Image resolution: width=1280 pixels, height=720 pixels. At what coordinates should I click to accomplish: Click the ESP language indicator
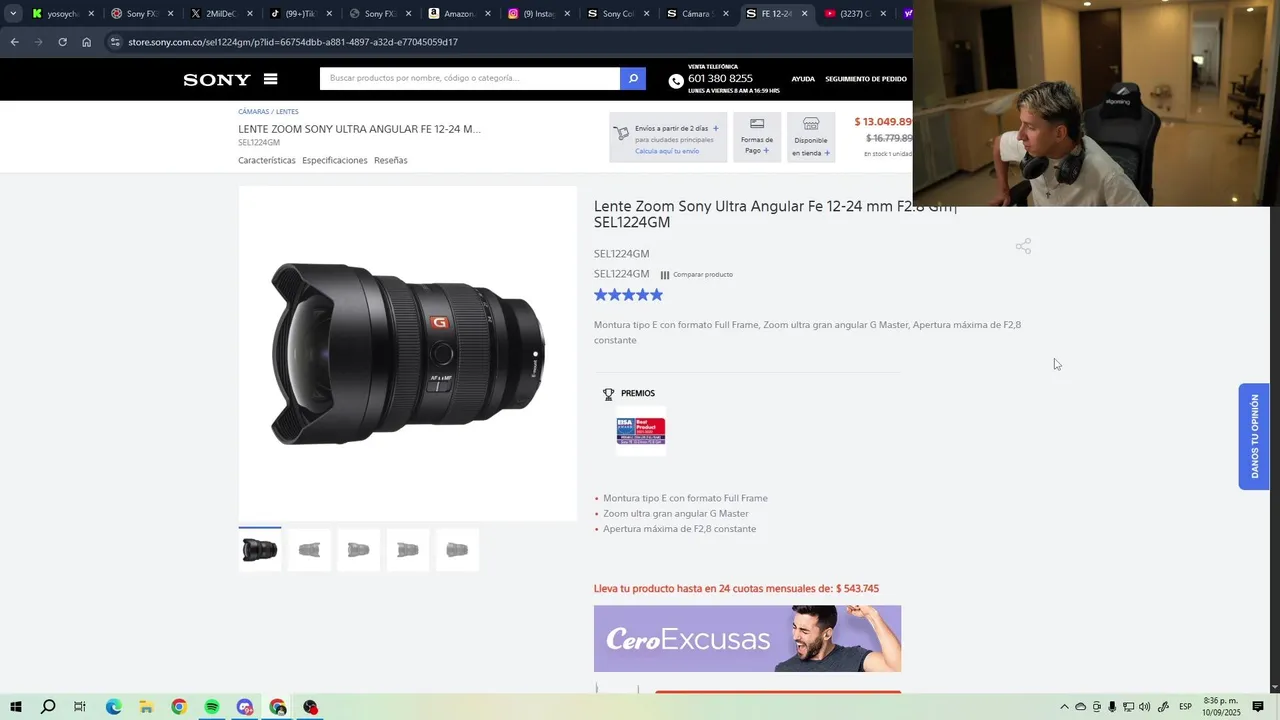click(x=1185, y=707)
